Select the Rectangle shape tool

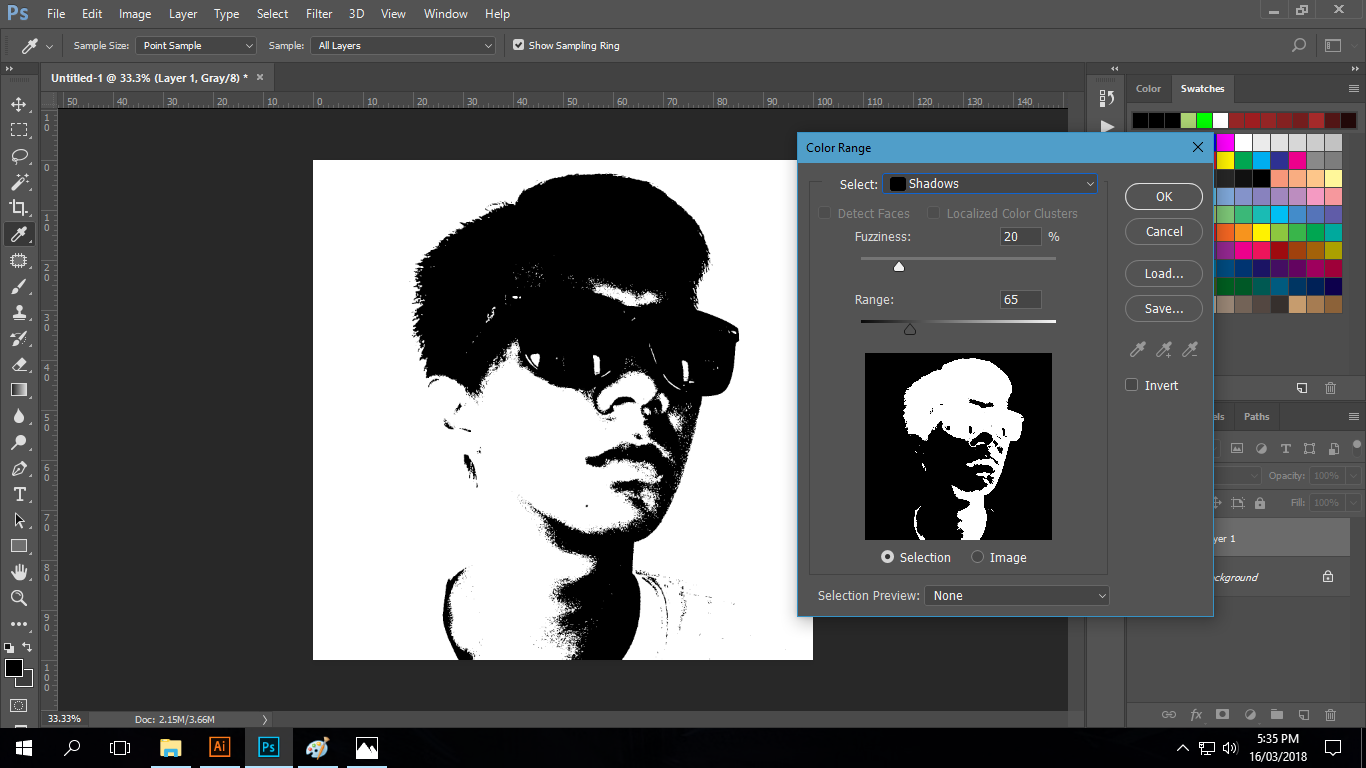(18, 546)
